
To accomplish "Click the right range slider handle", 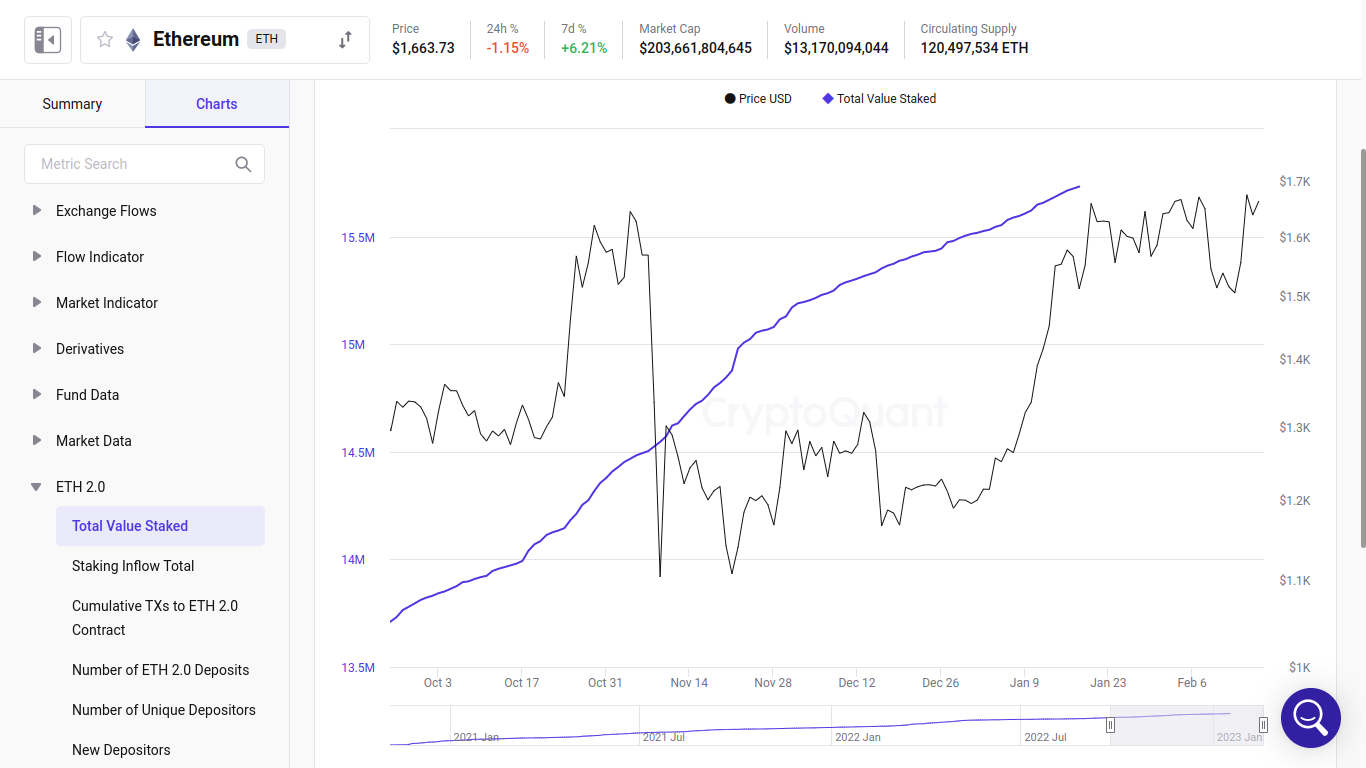I will click(1263, 725).
